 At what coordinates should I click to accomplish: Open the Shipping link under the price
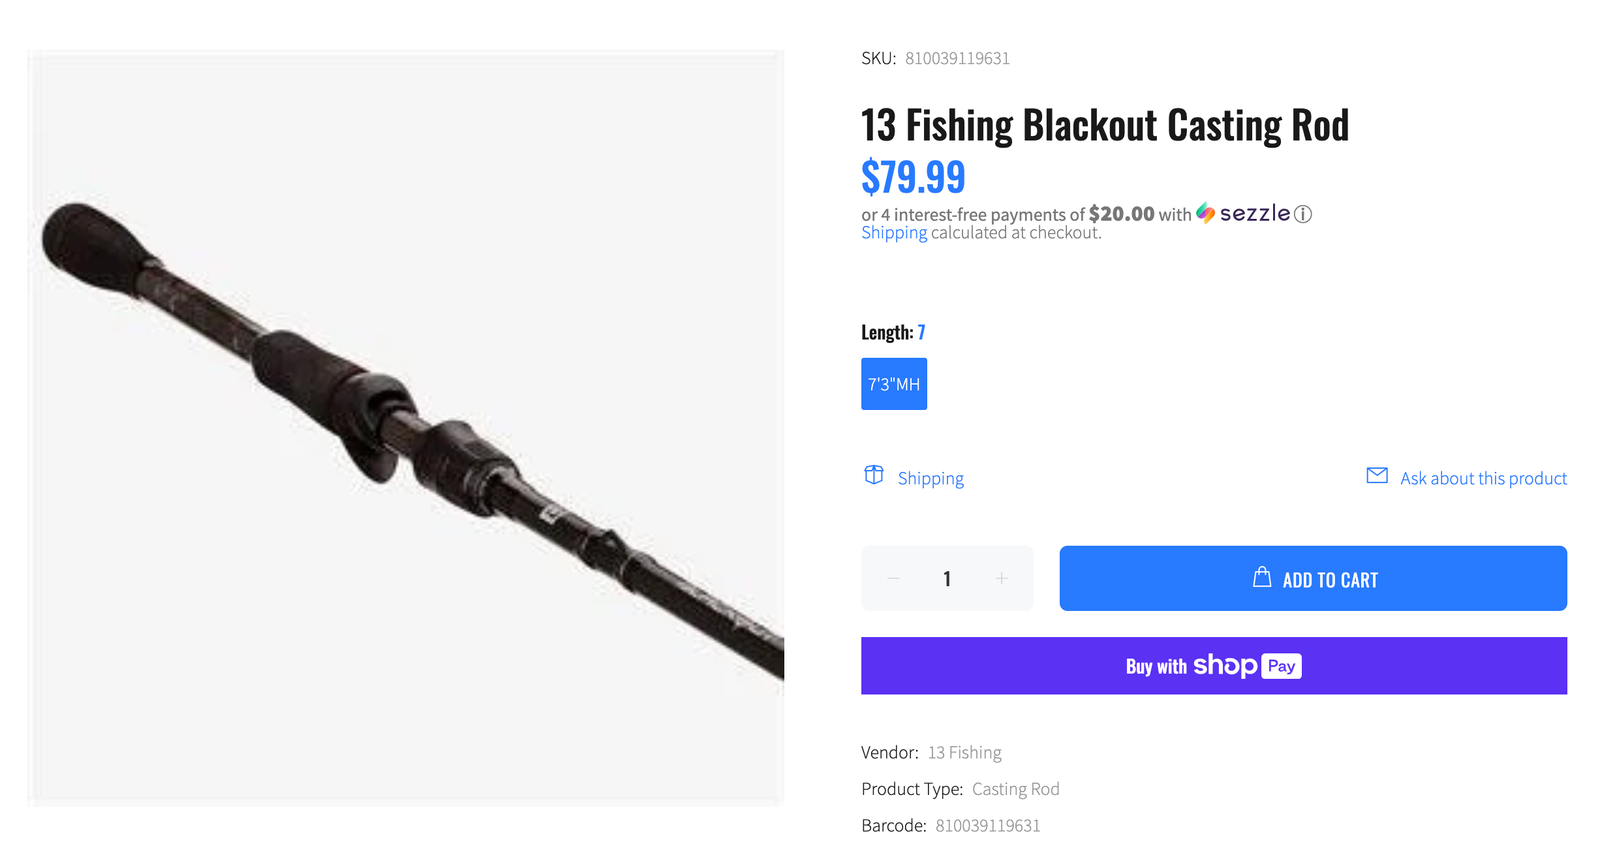click(894, 233)
